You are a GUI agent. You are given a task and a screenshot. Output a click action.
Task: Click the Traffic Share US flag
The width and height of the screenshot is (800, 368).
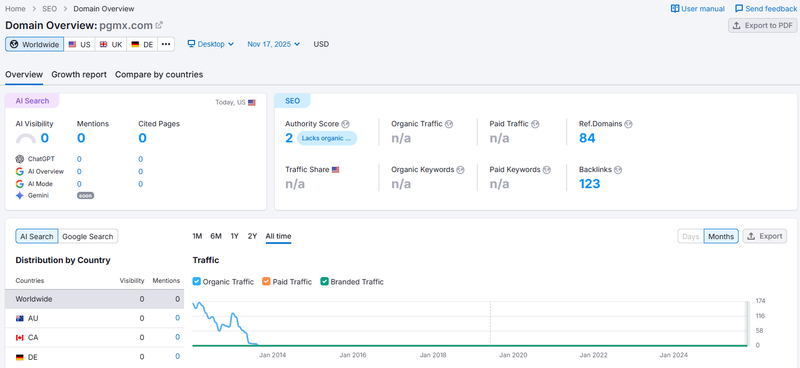coord(336,169)
